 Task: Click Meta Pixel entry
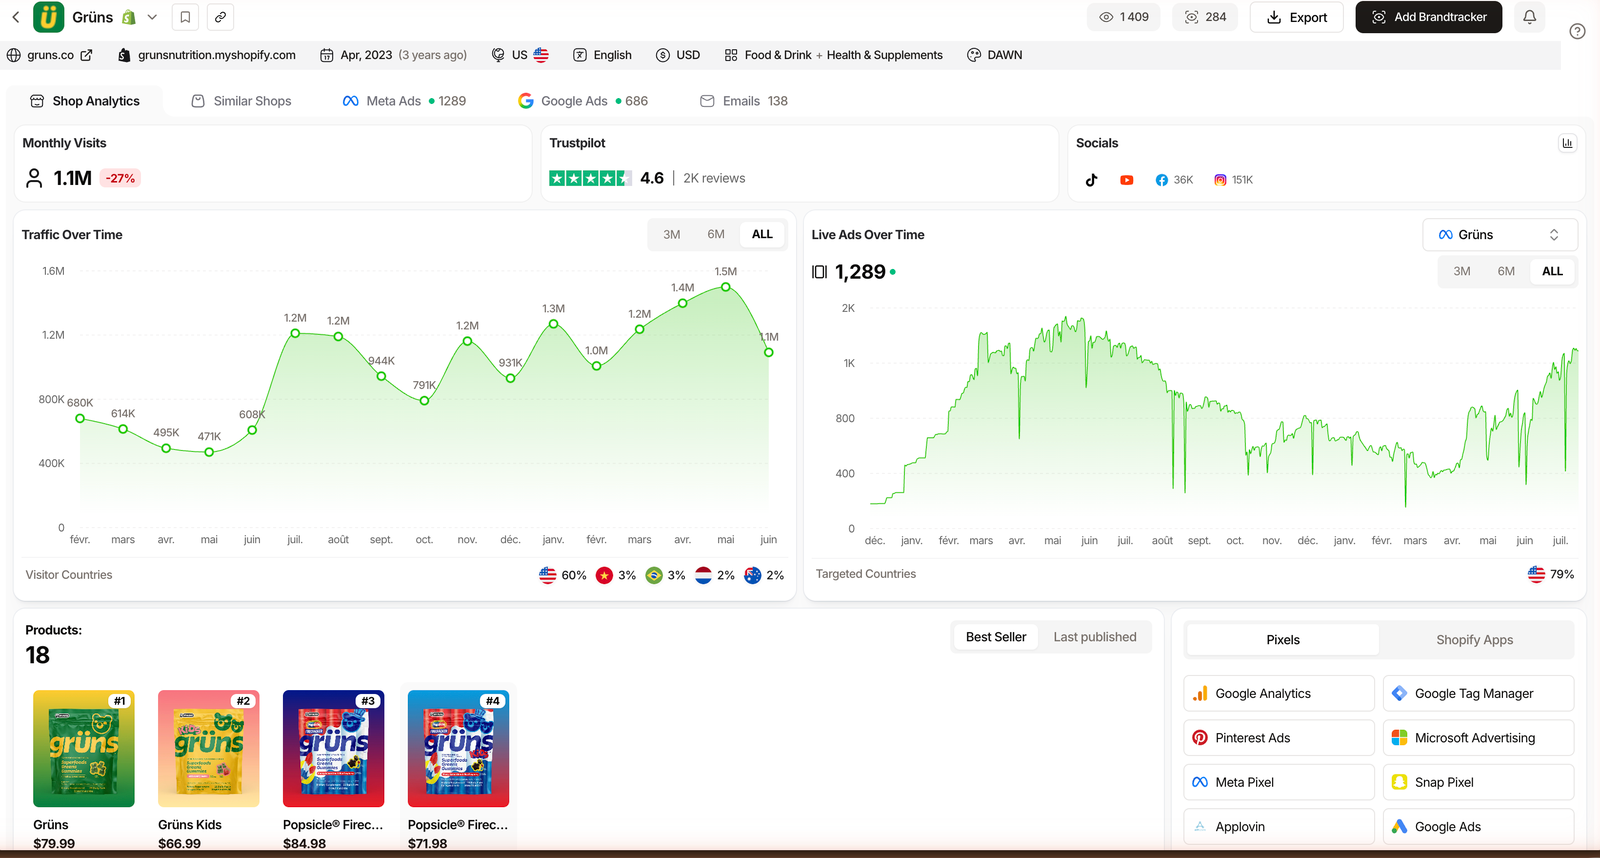(x=1279, y=782)
